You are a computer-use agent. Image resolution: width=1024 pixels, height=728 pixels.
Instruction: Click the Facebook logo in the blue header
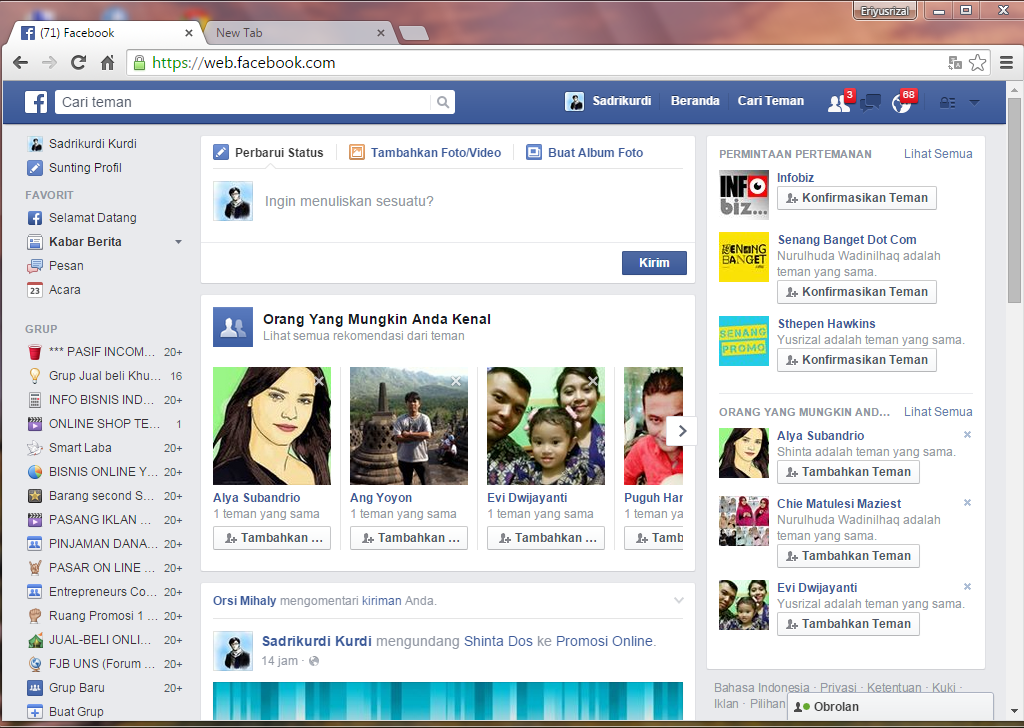point(36,102)
